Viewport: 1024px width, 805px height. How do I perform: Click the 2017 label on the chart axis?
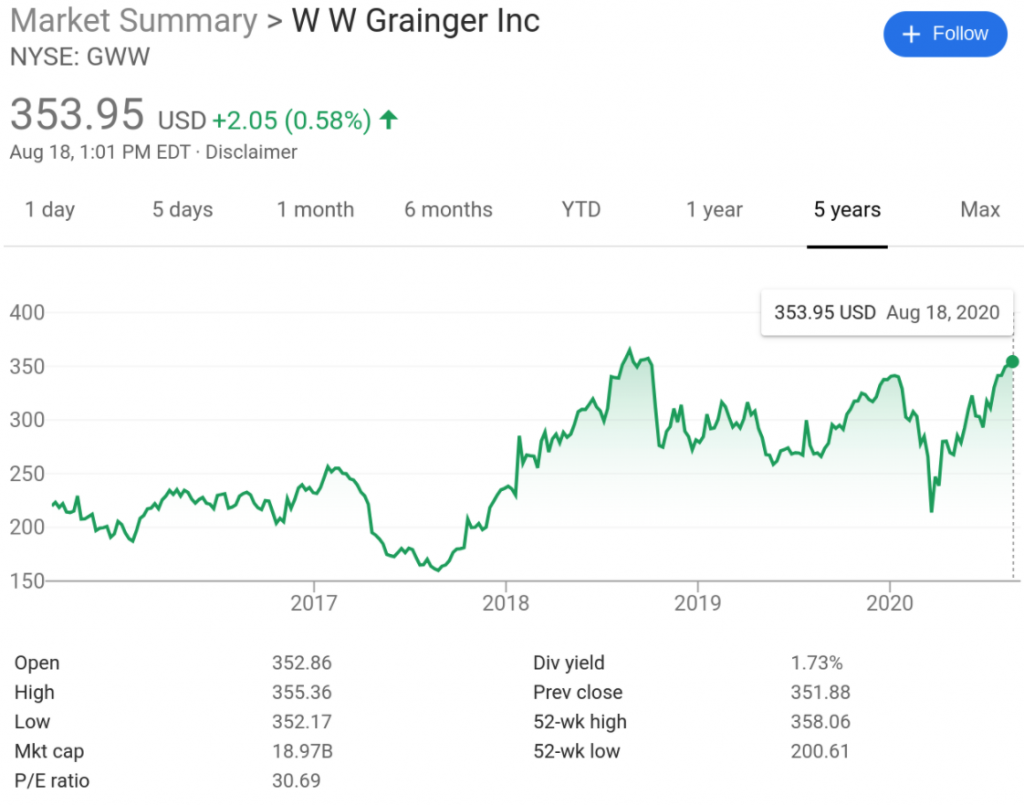314,602
